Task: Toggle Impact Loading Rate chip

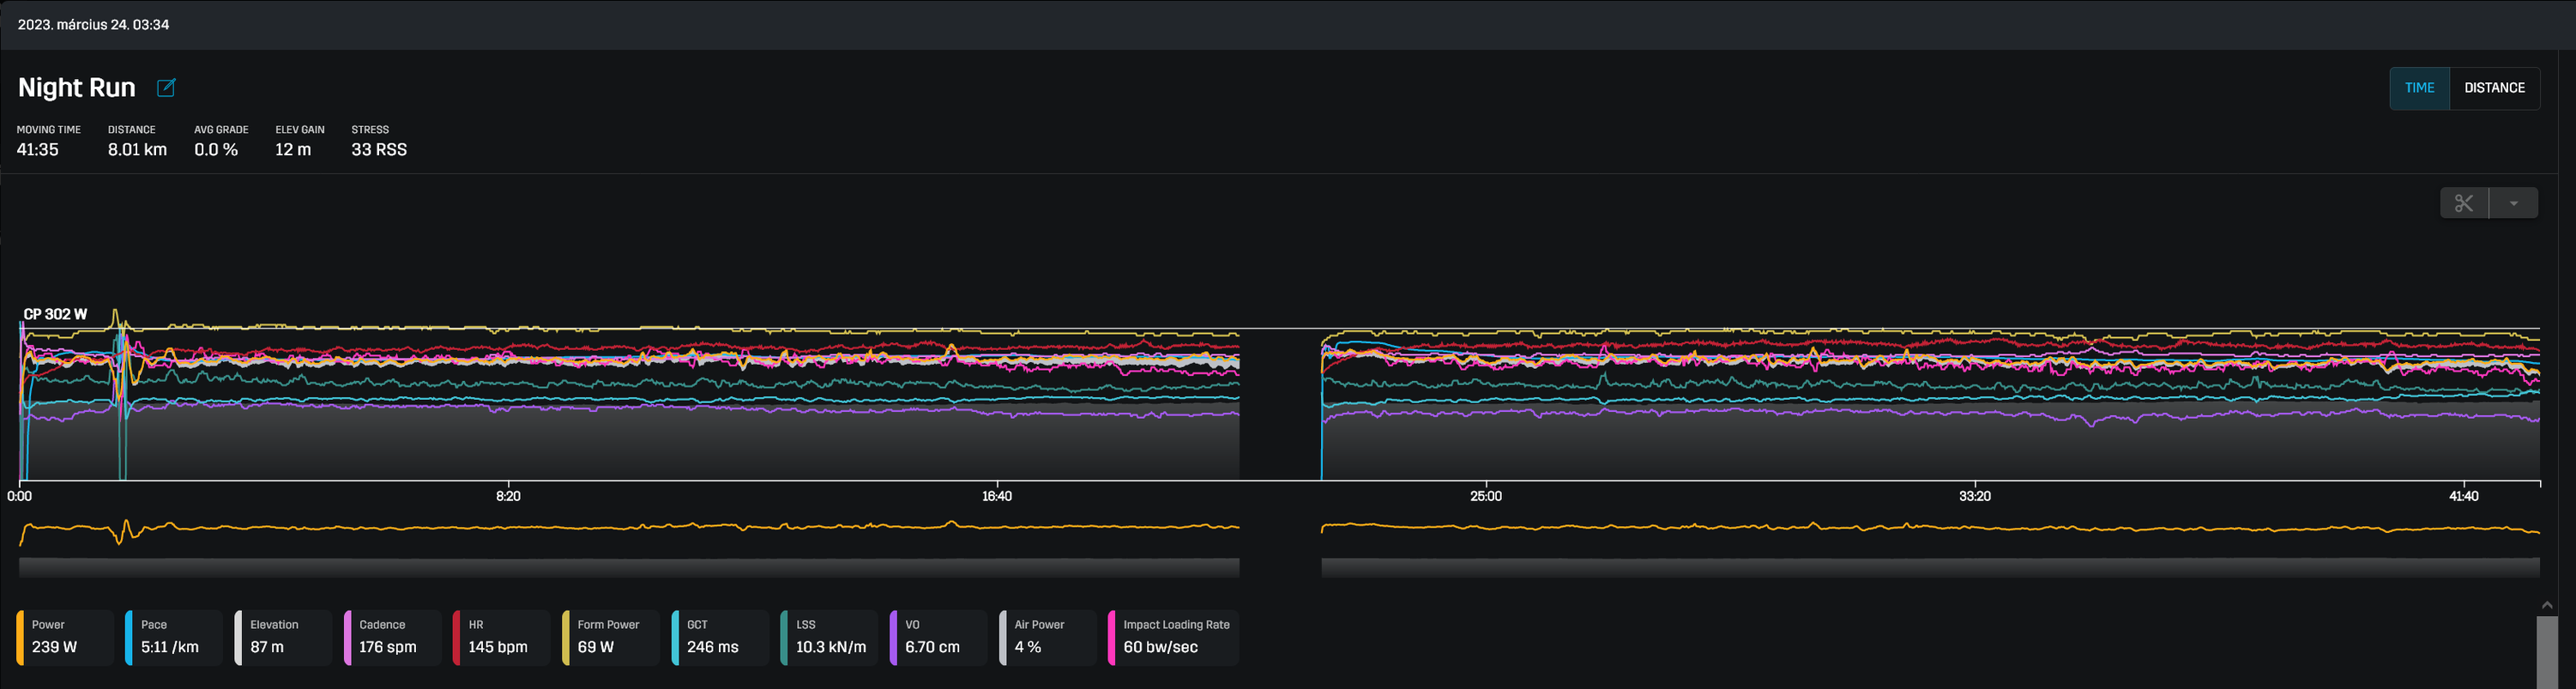Action: (1173, 637)
